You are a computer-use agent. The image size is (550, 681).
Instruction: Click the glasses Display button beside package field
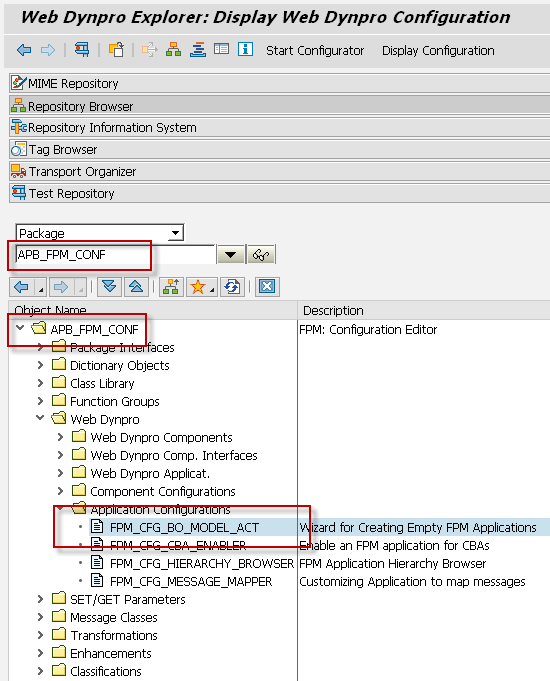pyautogui.click(x=261, y=255)
